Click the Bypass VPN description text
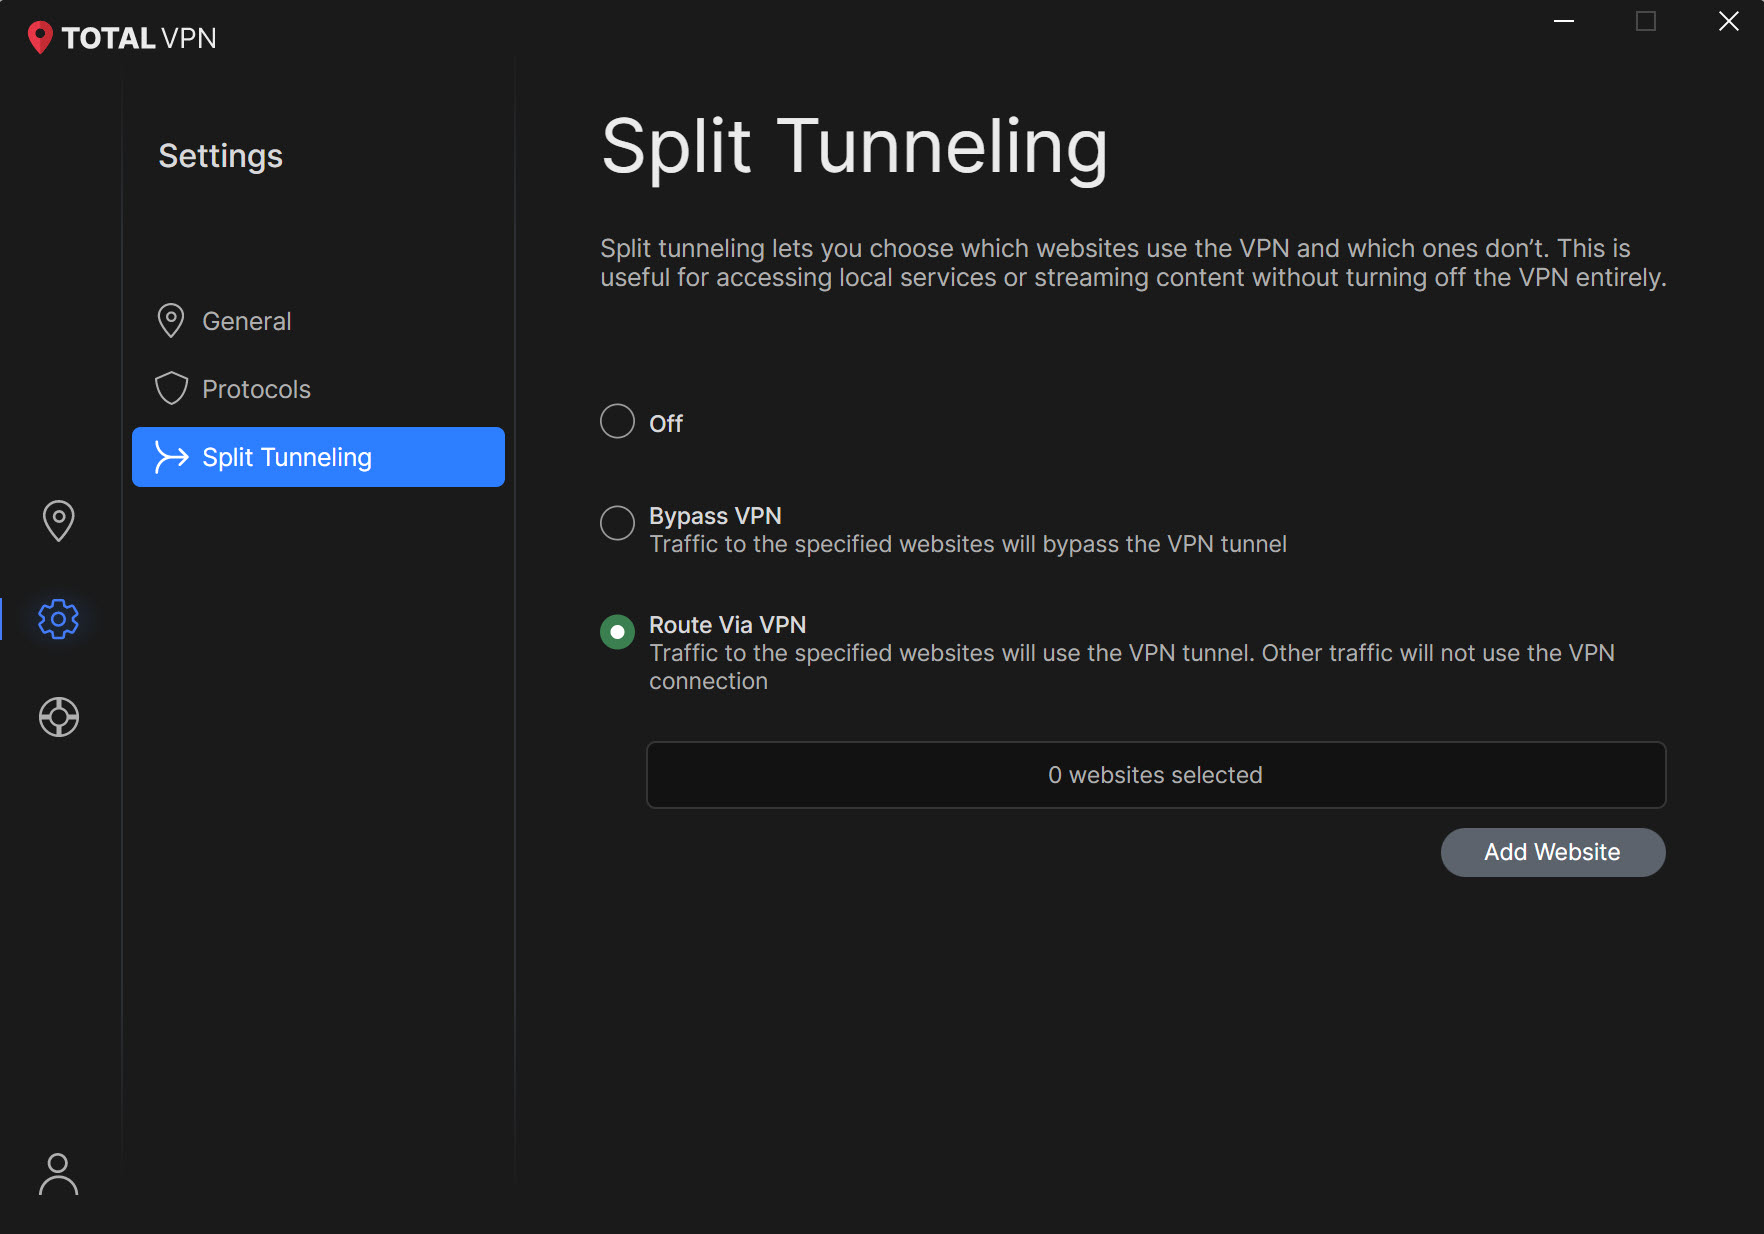Image resolution: width=1764 pixels, height=1234 pixels. [x=968, y=544]
